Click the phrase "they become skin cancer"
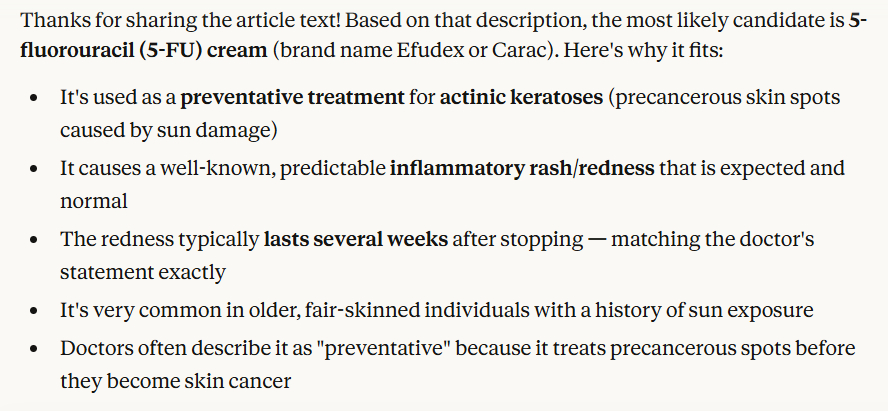This screenshot has height=411, width=888. [174, 381]
